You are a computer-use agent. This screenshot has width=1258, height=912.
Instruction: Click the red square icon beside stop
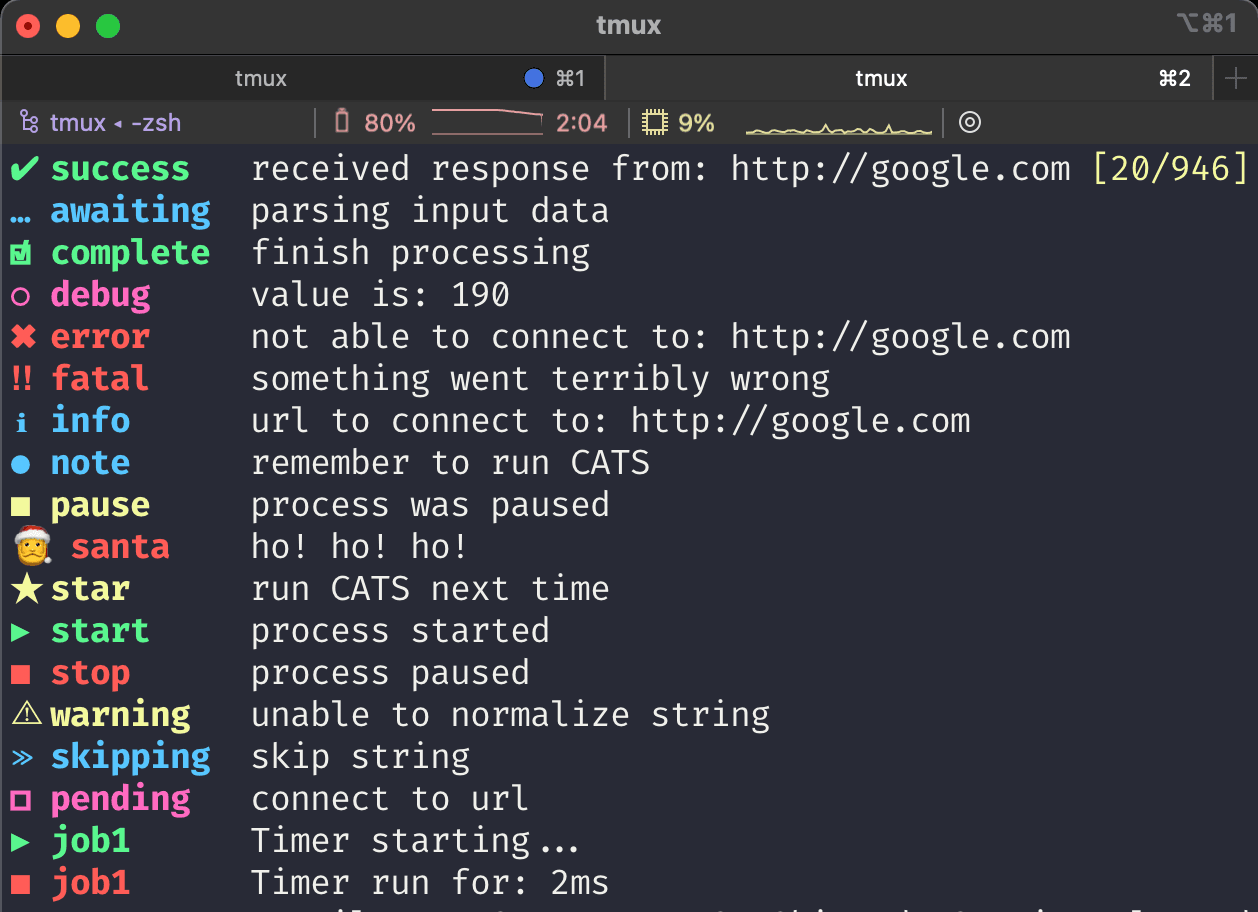pyautogui.click(x=21, y=674)
